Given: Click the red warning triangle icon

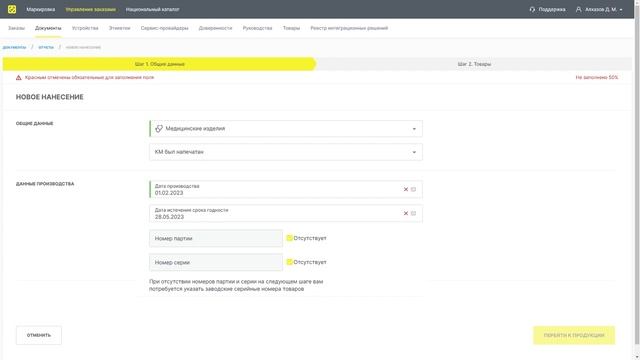Looking at the screenshot, I should point(18,78).
